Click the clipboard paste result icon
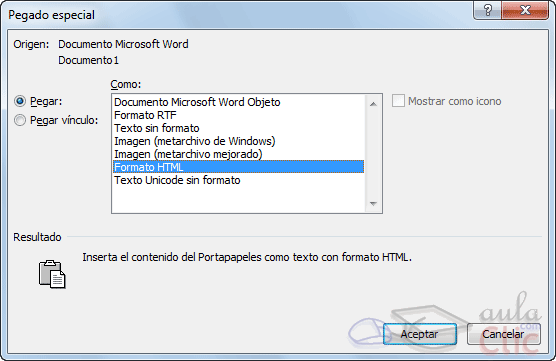The width and height of the screenshot is (556, 361). click(52, 274)
